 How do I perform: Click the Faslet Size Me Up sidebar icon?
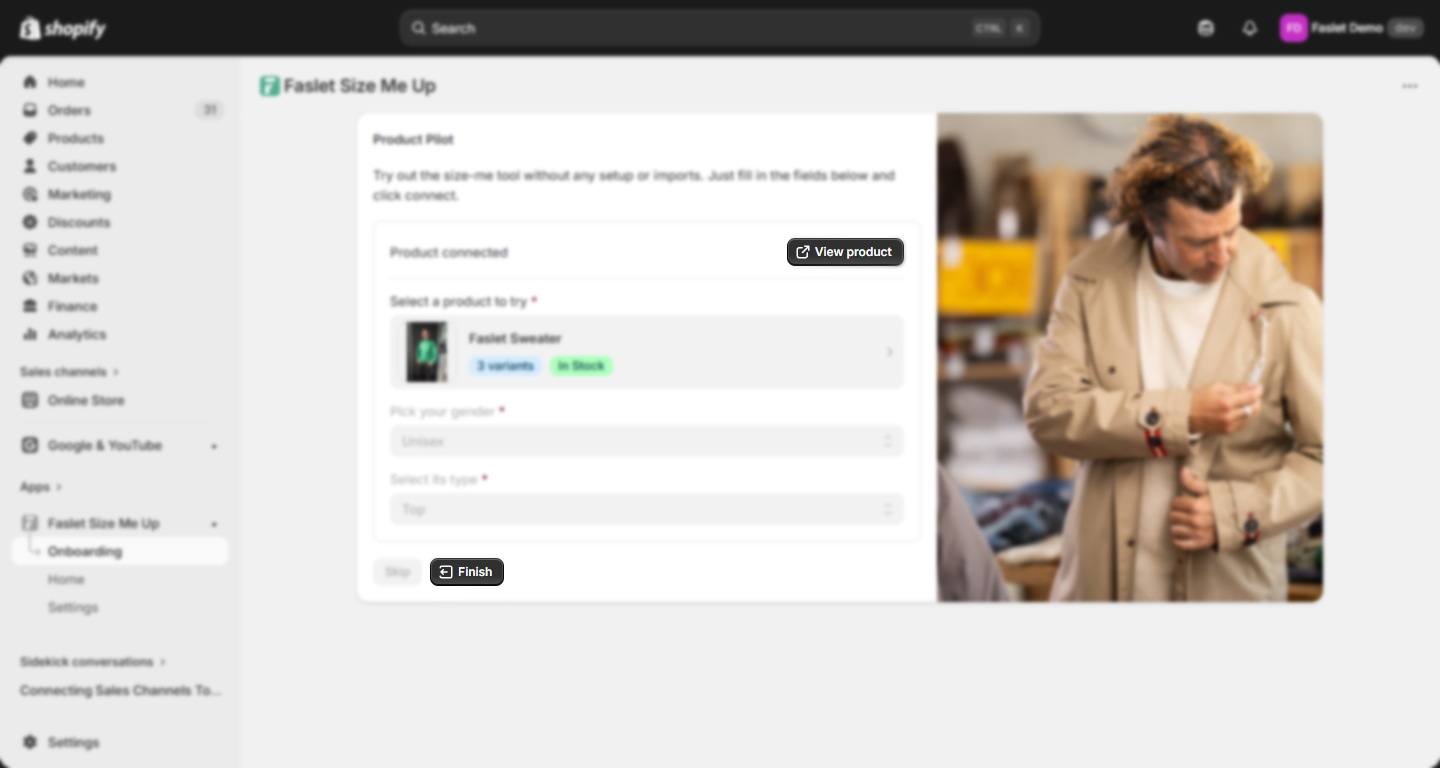[30, 523]
